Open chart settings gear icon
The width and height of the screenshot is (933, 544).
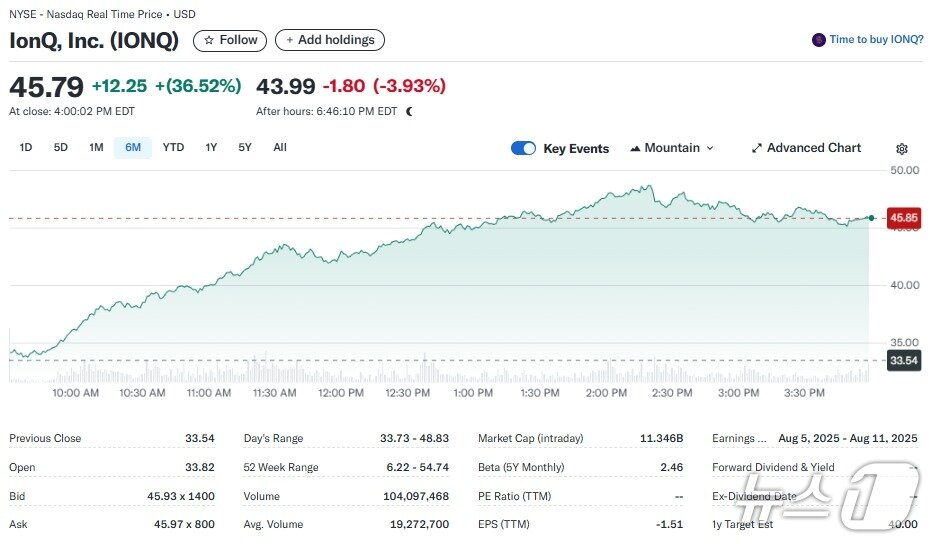[901, 149]
